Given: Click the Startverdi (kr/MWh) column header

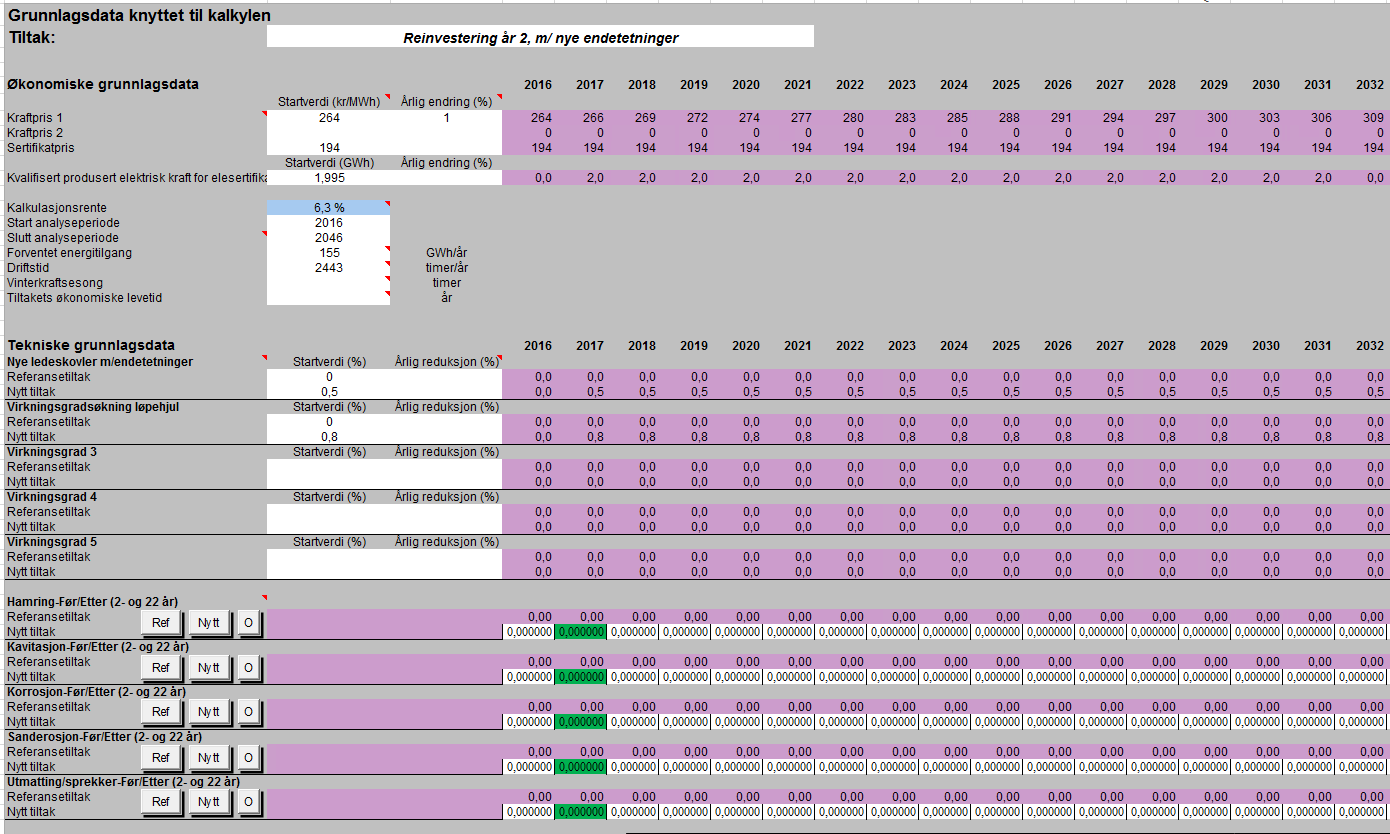Looking at the screenshot, I should [329, 102].
